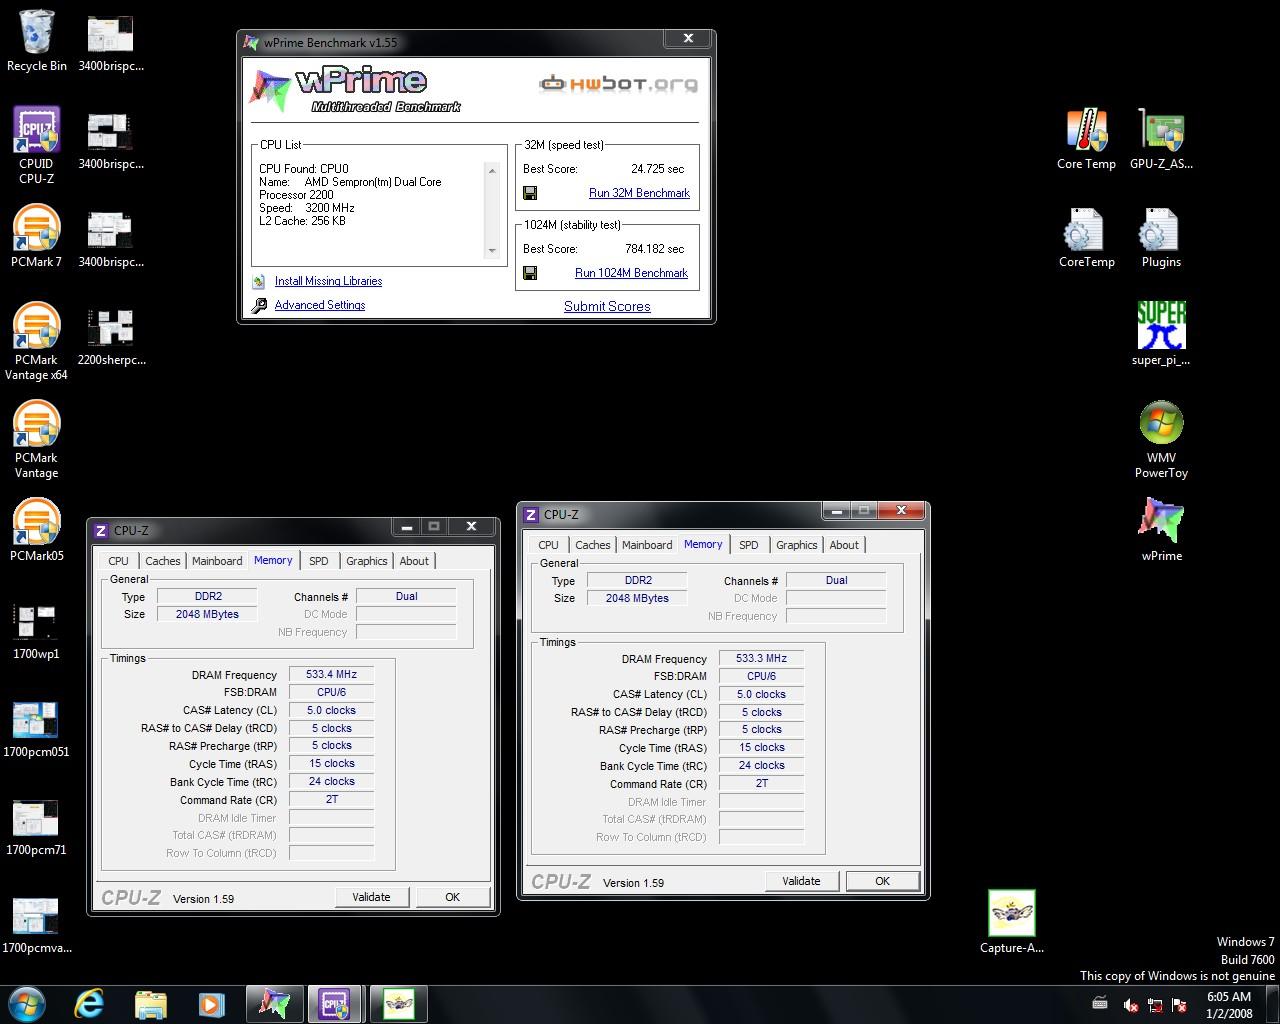
Task: Launch PCMark Vantage x64 shortcut
Action: [37, 341]
